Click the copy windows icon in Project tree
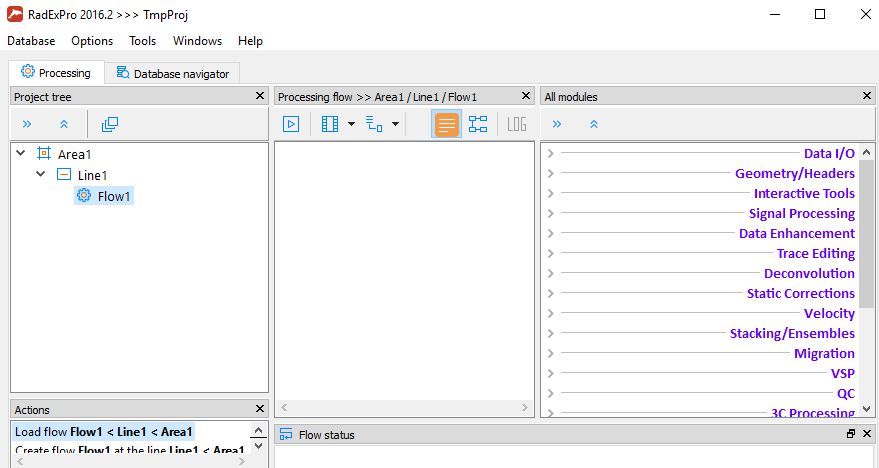Viewport: 879px width, 468px height. coord(110,124)
